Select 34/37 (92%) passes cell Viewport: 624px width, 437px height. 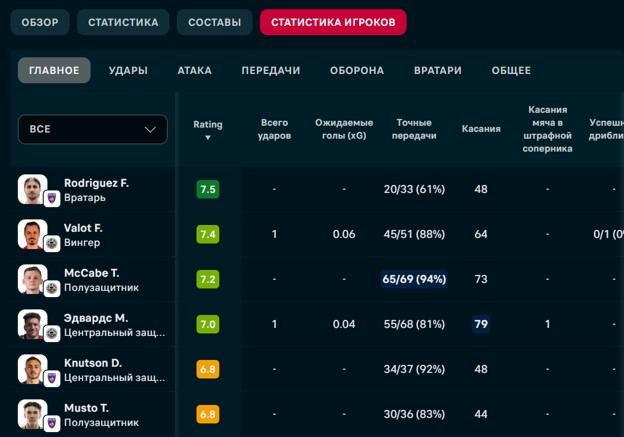pos(414,369)
